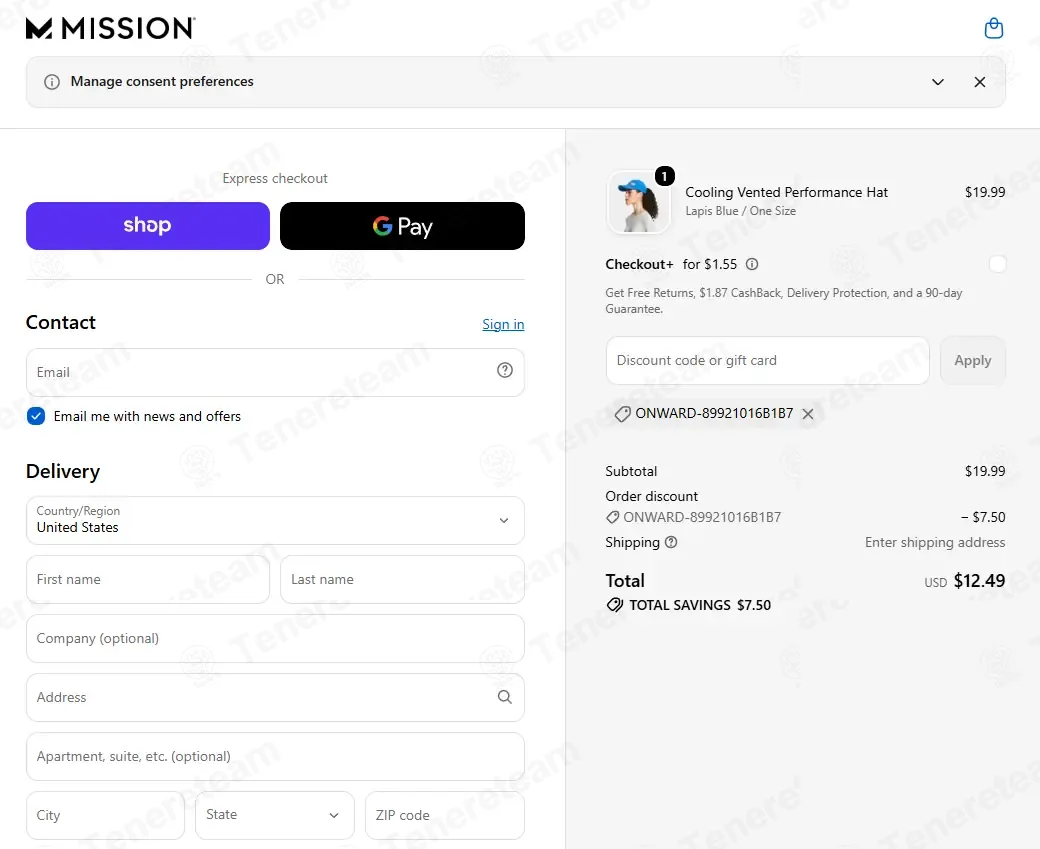Click the address search magnifier icon
The width and height of the screenshot is (1040, 849).
point(505,697)
